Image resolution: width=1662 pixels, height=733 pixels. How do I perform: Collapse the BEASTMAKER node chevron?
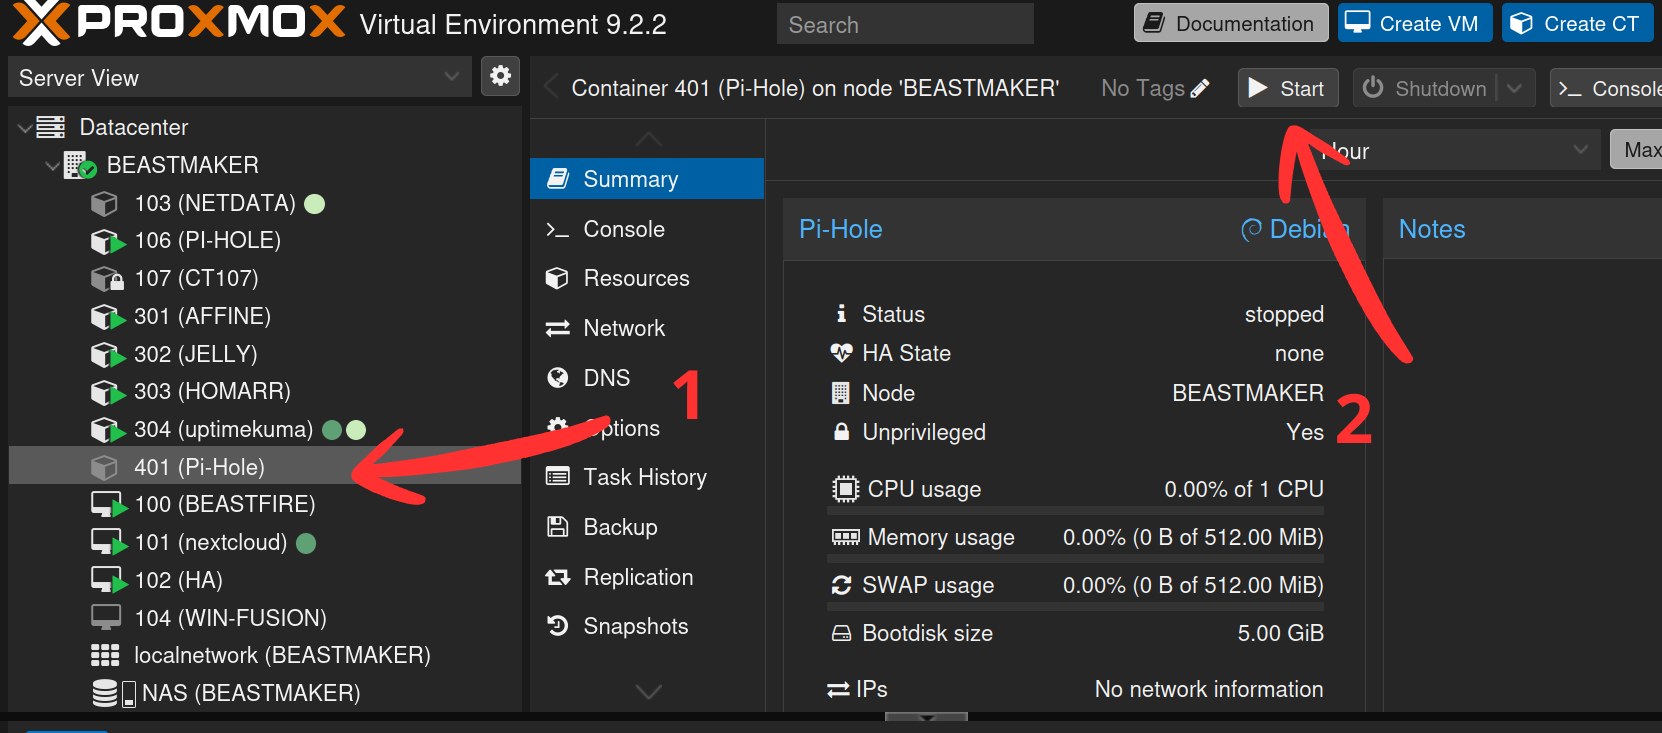(52, 166)
